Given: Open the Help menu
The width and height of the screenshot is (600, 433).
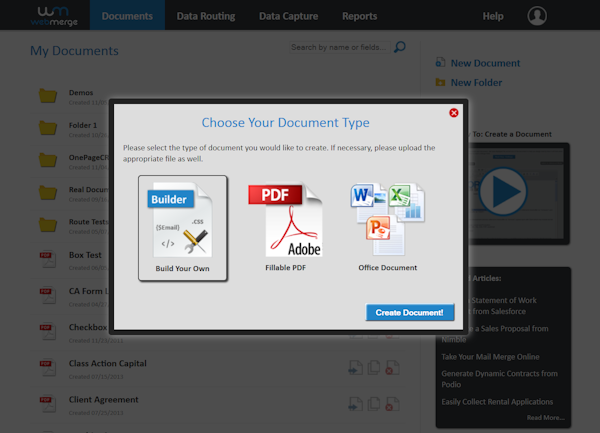Looking at the screenshot, I should 493,16.
